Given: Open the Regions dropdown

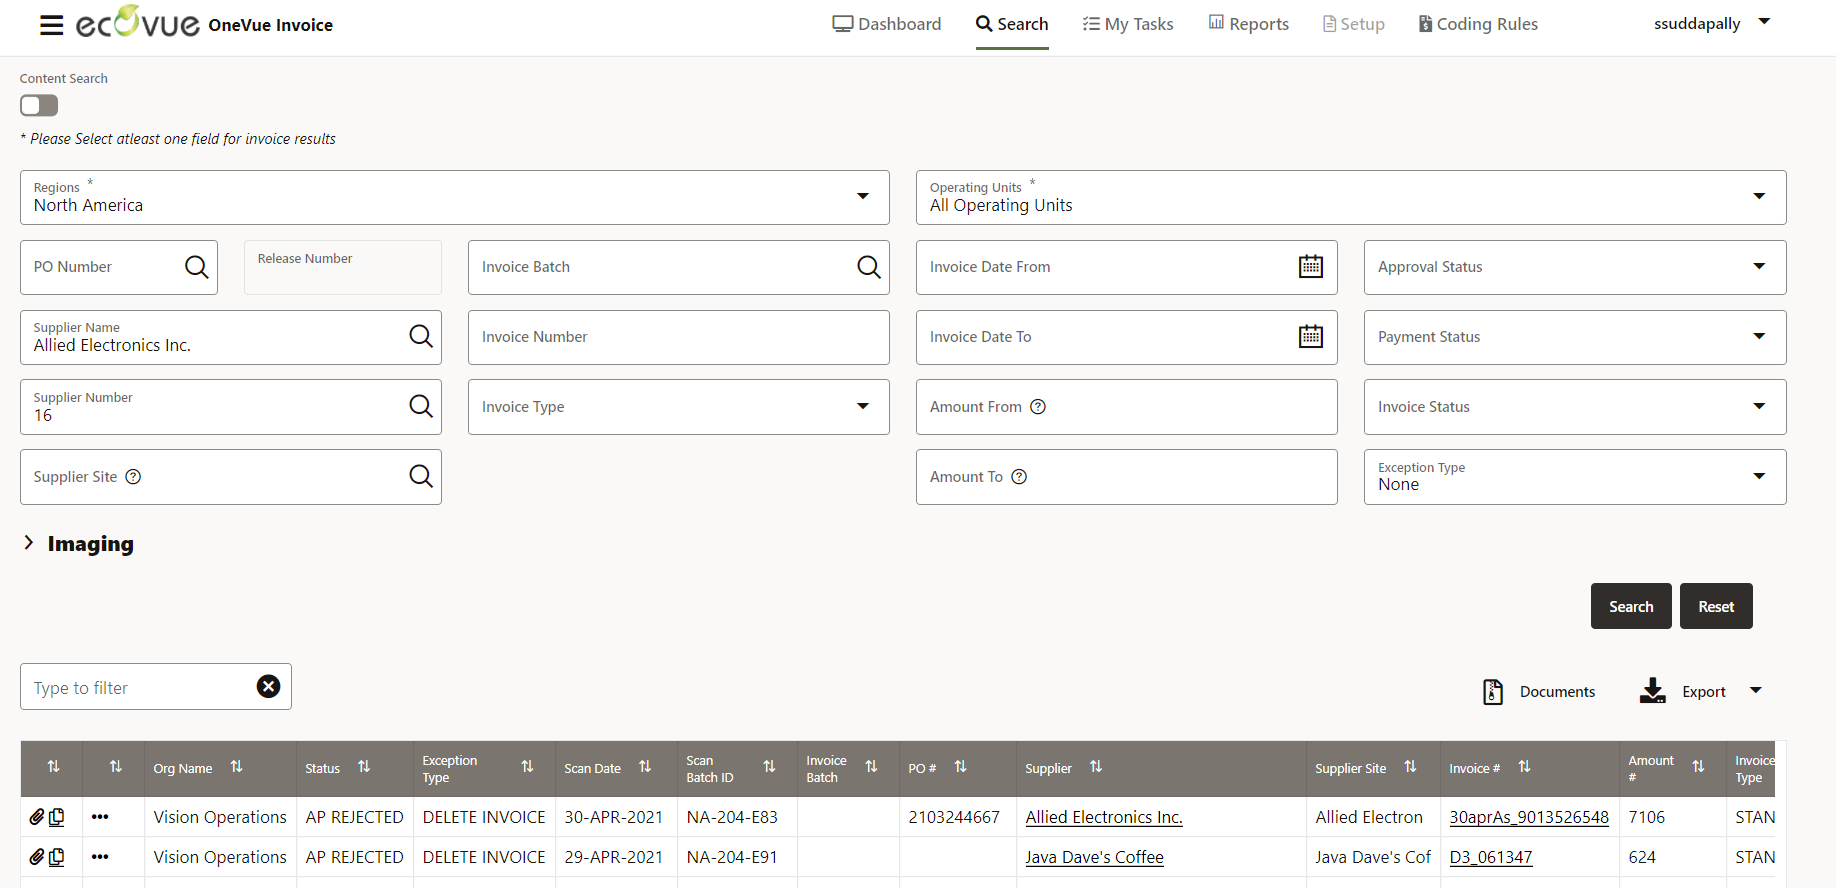Looking at the screenshot, I should (x=862, y=197).
